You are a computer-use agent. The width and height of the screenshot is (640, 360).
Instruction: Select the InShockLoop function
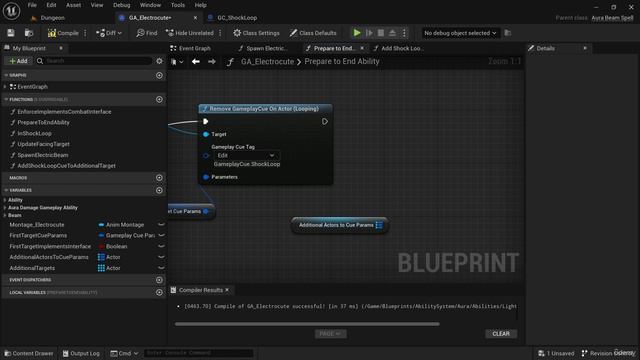34,133
